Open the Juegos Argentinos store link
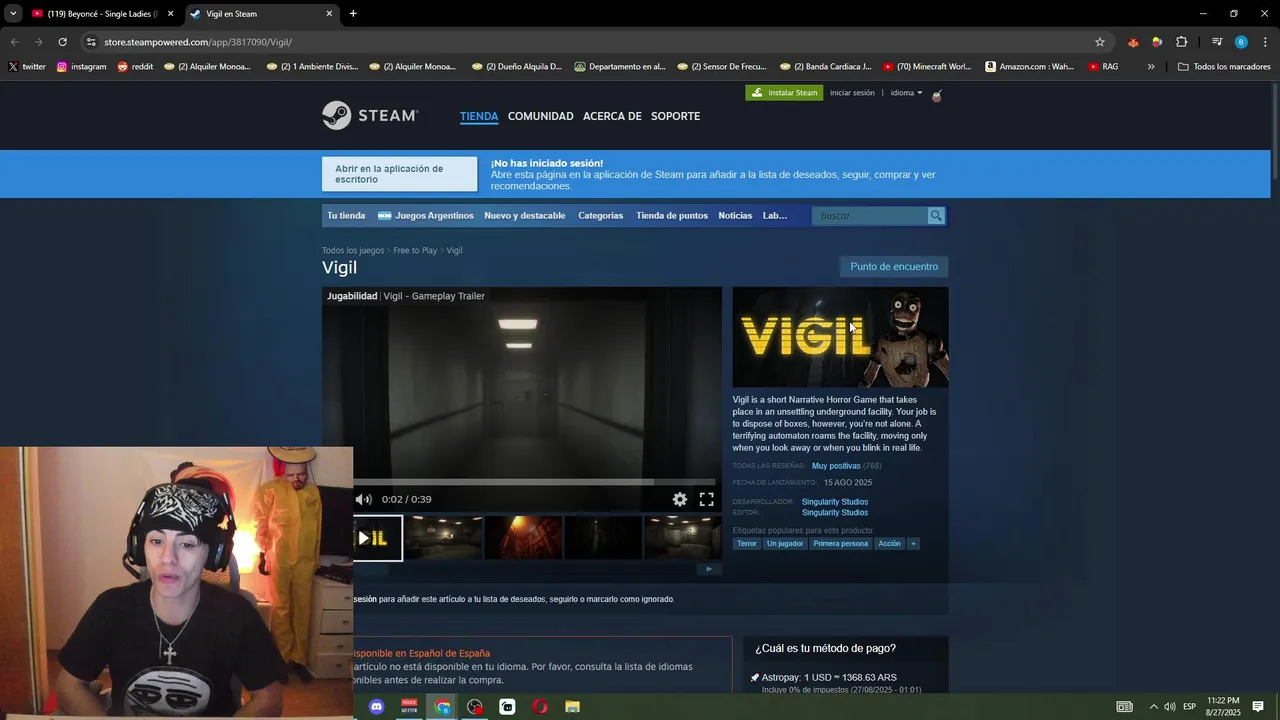1280x720 pixels. pos(425,216)
